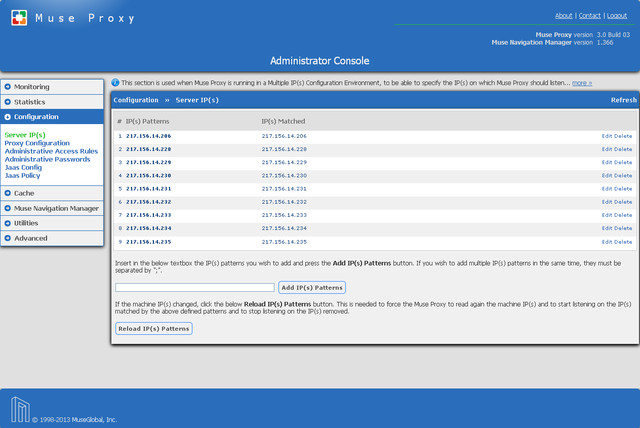Delete the 217.156.14.228 pattern
Viewport: 640px width, 428px height.
(x=623, y=149)
